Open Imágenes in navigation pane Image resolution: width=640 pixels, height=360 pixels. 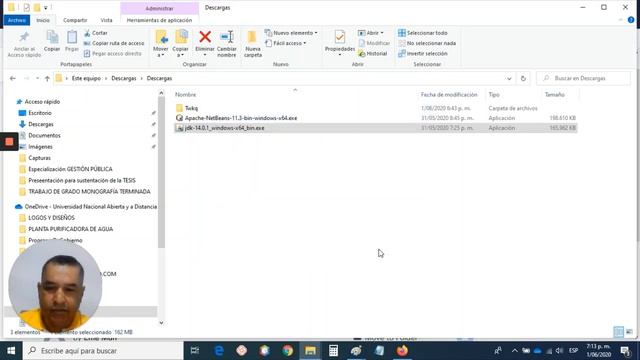pos(40,147)
